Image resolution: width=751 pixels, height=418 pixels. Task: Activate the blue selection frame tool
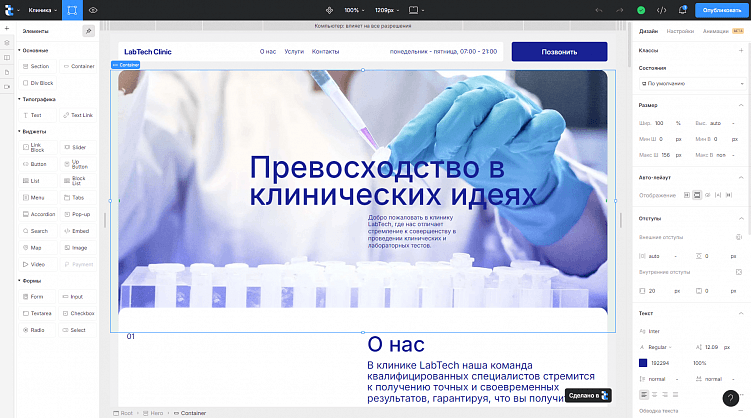coord(72,10)
